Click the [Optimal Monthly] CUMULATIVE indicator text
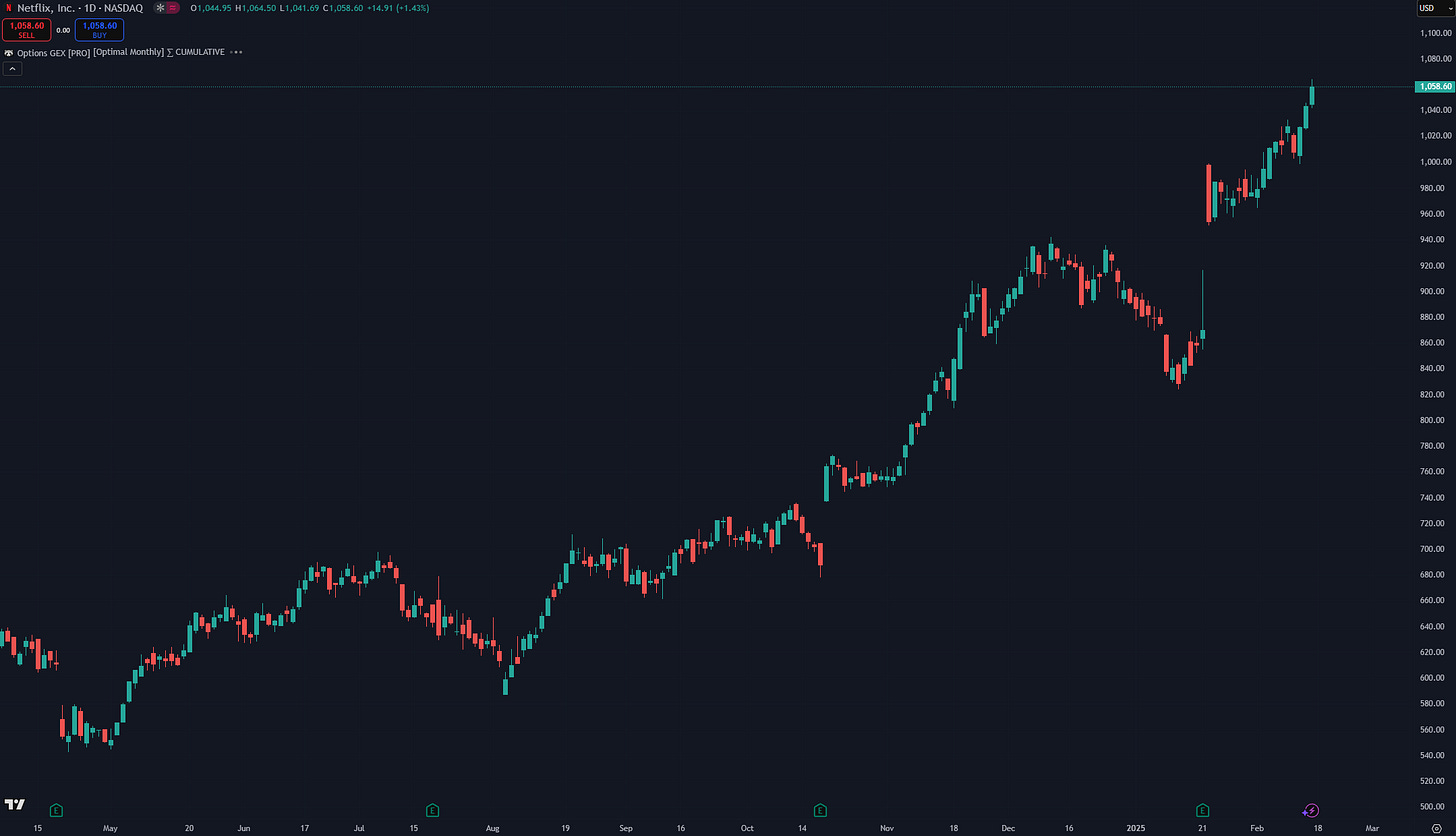 tap(159, 52)
